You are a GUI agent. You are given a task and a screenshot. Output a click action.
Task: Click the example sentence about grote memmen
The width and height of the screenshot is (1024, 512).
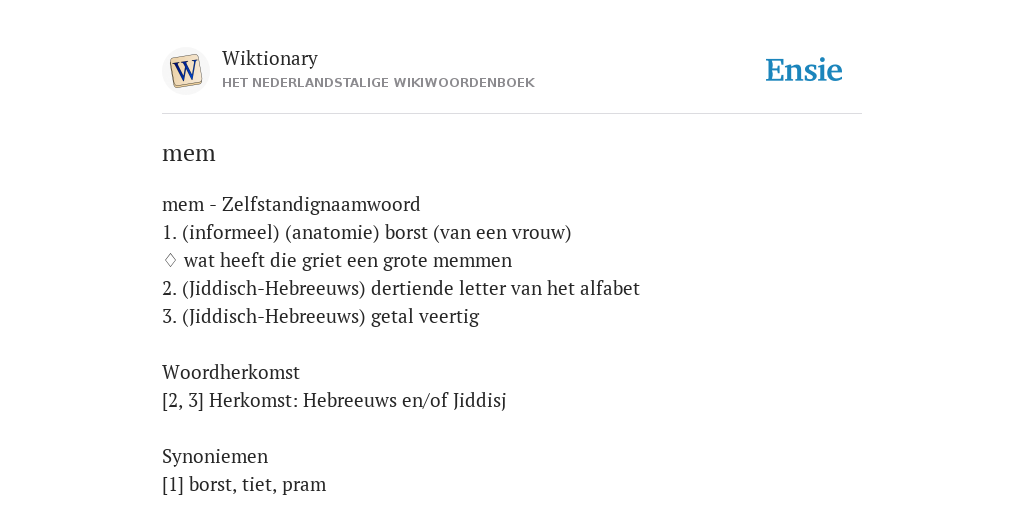coord(348,261)
